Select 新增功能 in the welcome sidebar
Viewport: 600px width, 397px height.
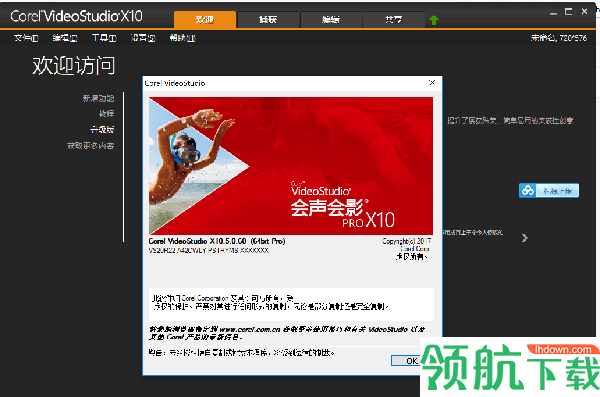coord(98,98)
